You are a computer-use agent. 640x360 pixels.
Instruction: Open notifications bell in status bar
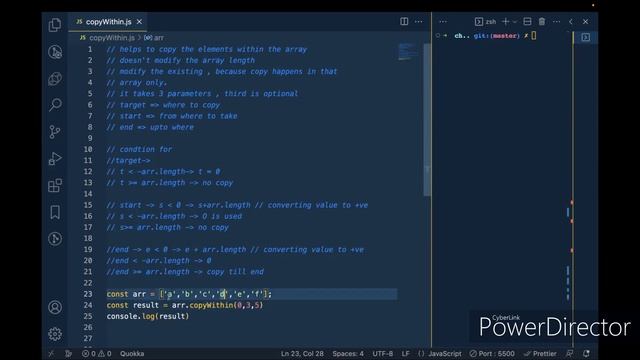coord(586,353)
